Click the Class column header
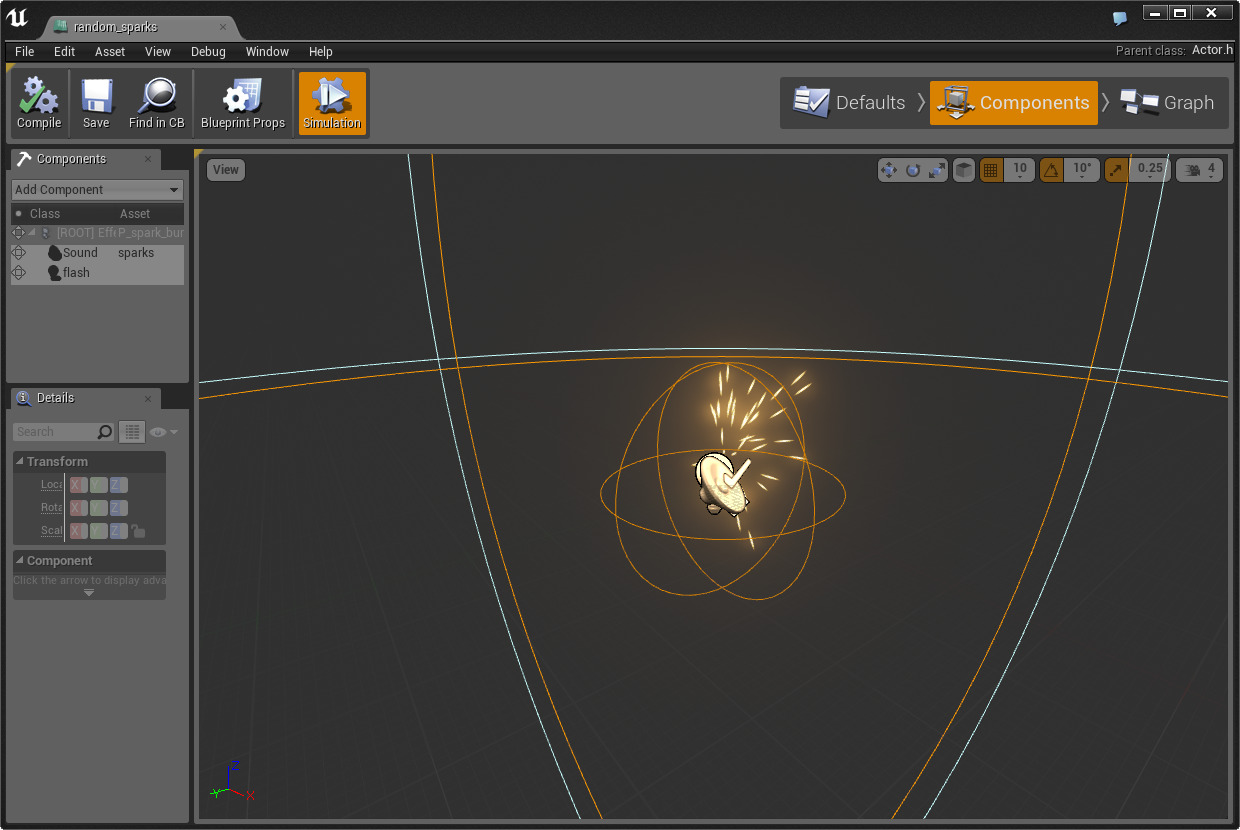Viewport: 1240px width, 830px height. [x=45, y=214]
